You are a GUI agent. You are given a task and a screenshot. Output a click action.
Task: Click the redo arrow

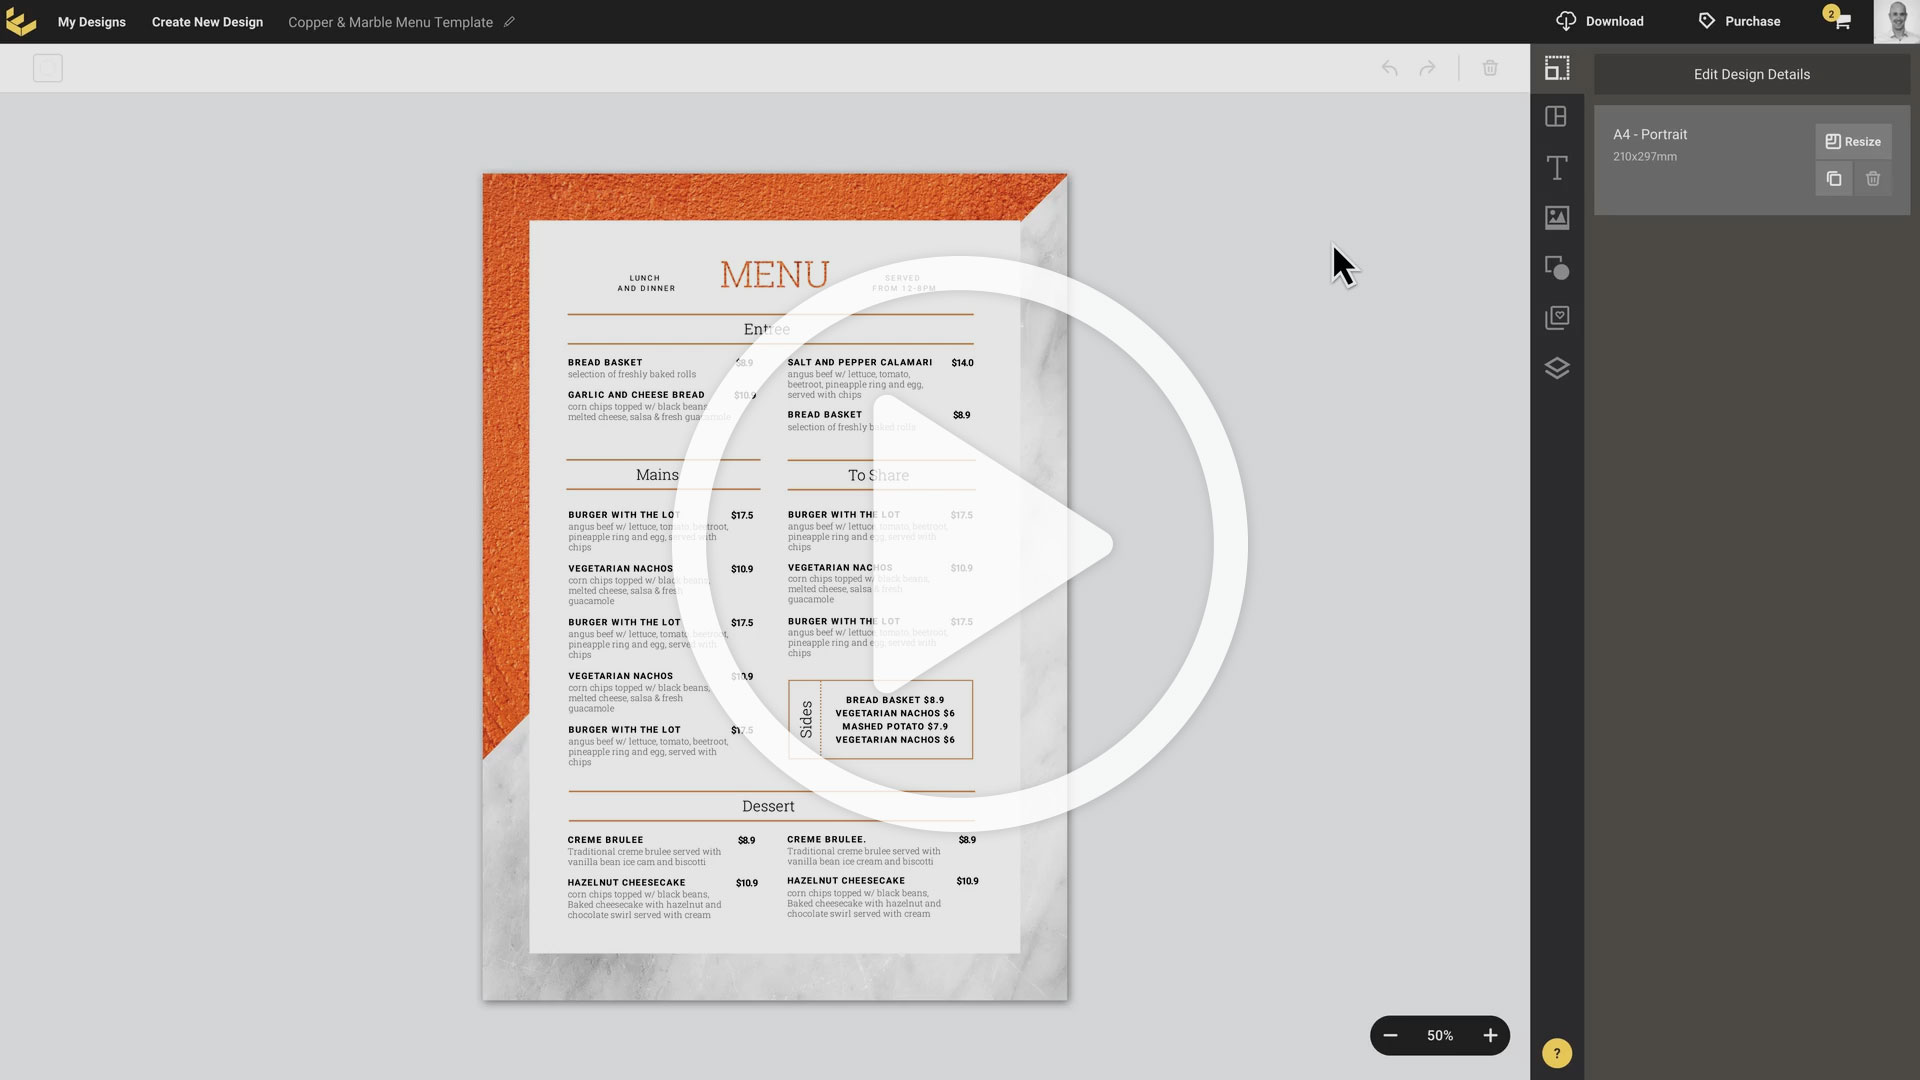pos(1427,68)
